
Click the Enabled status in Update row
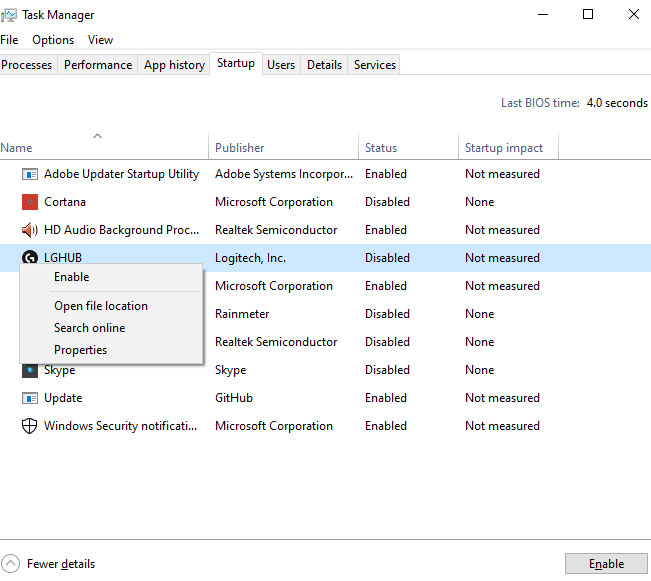coord(386,398)
